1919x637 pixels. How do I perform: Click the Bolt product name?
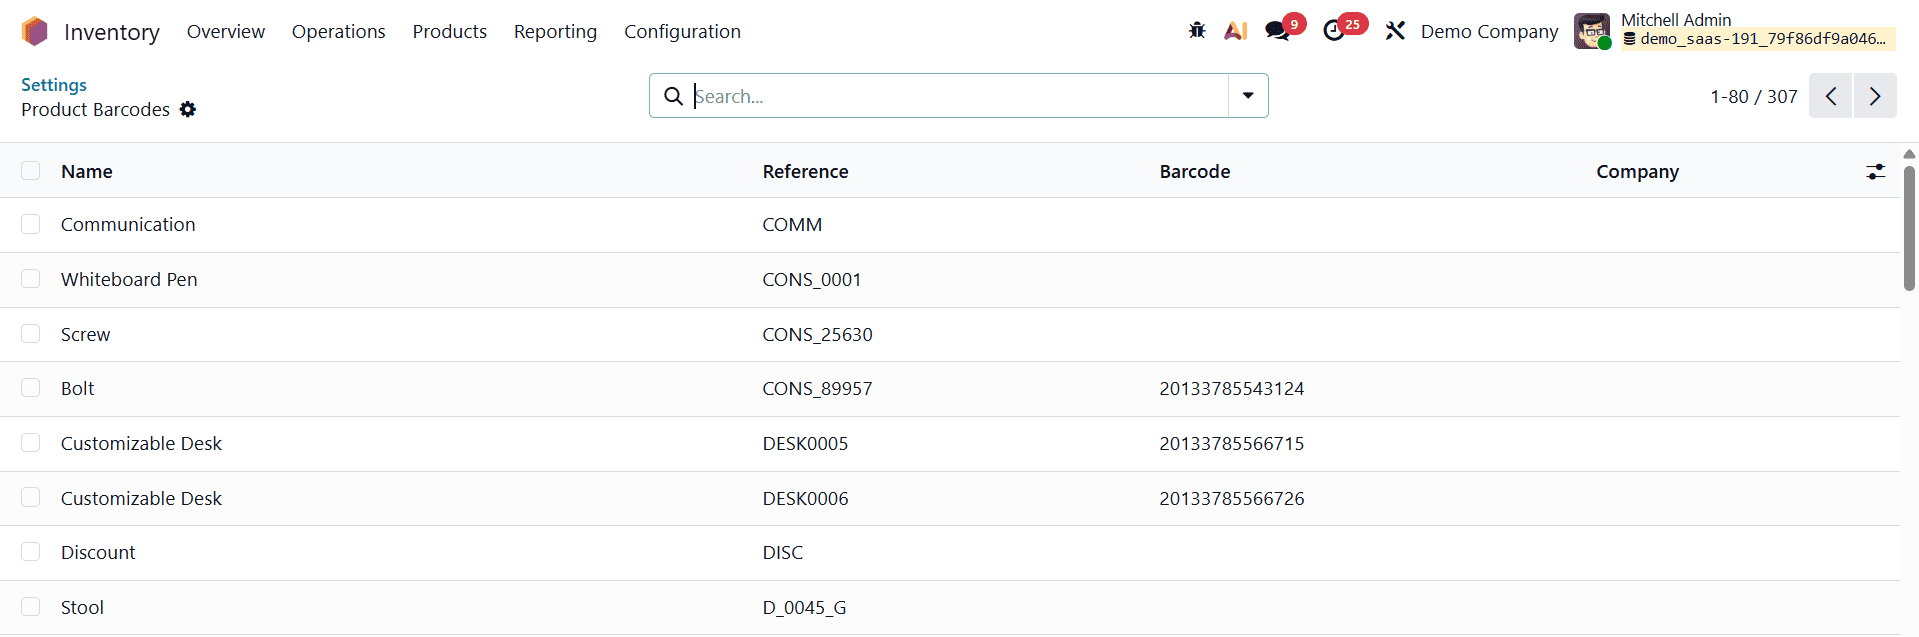tap(78, 388)
